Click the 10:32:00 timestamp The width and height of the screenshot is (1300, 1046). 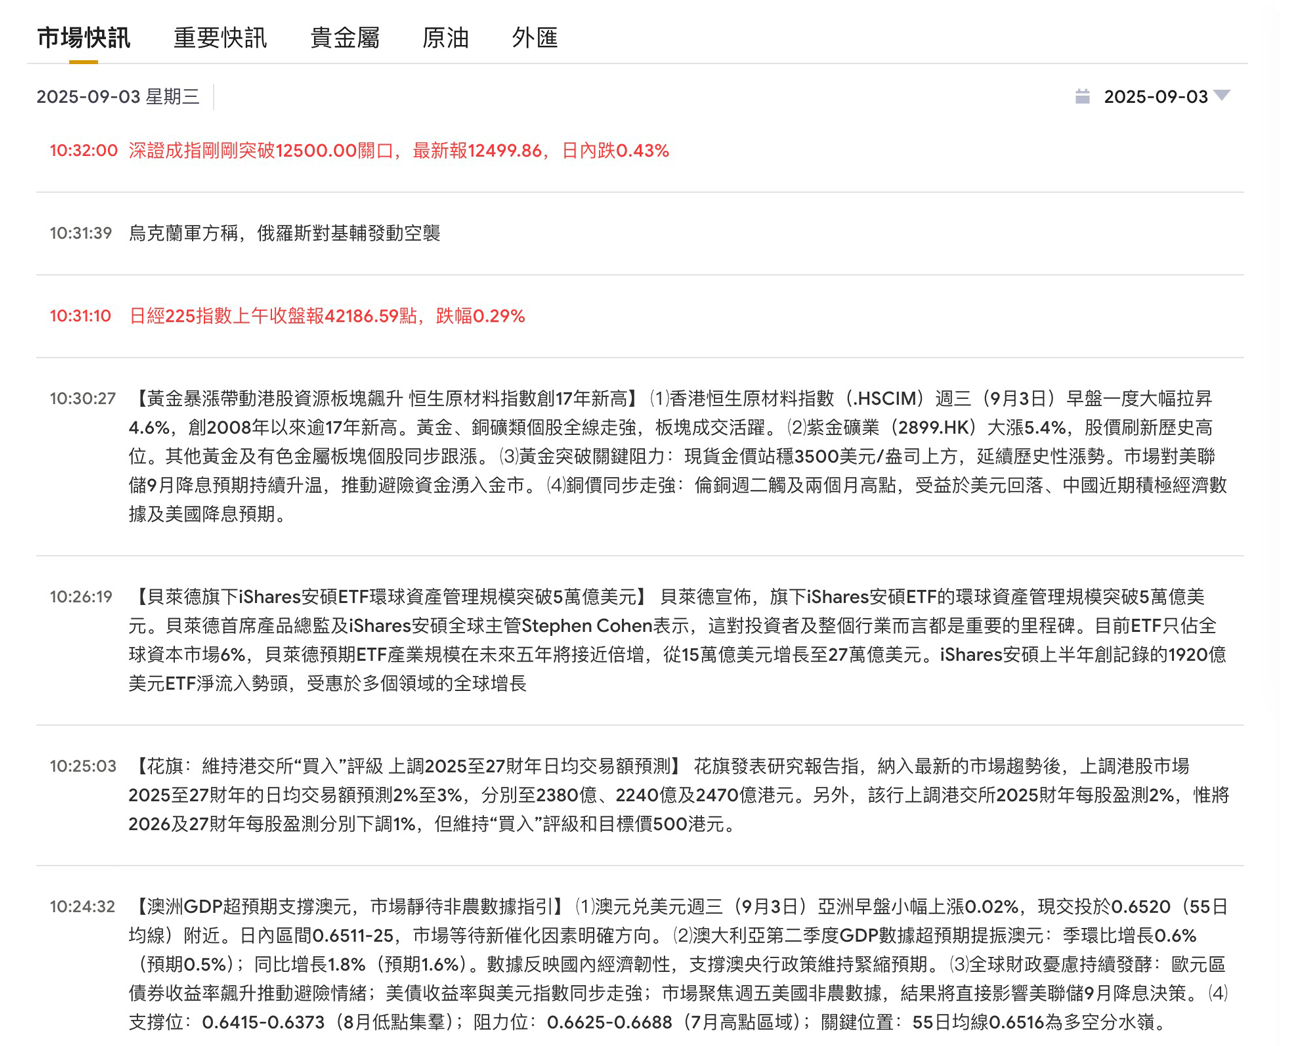coord(83,151)
